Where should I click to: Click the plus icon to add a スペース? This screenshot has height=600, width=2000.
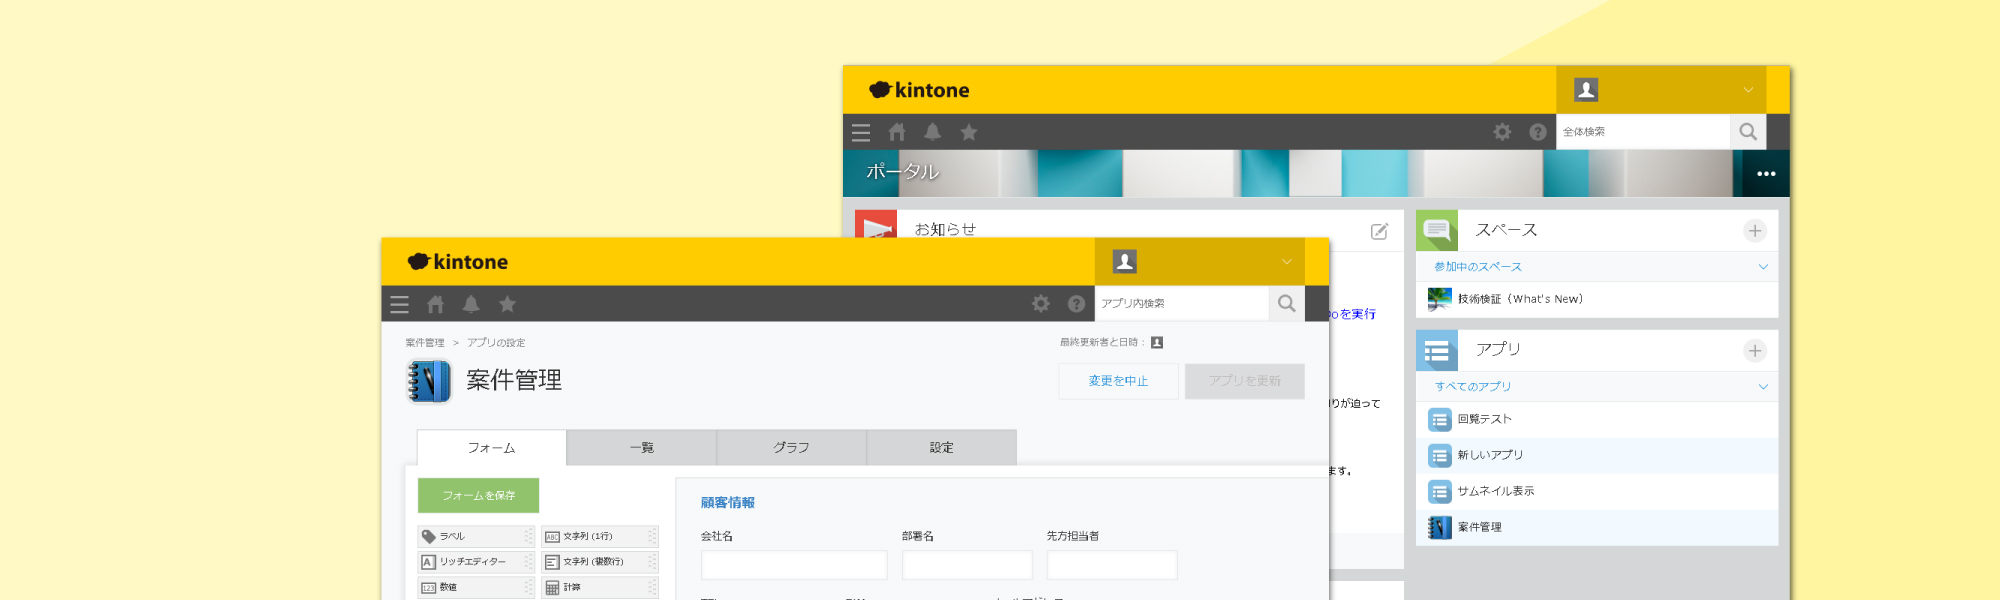(1755, 231)
